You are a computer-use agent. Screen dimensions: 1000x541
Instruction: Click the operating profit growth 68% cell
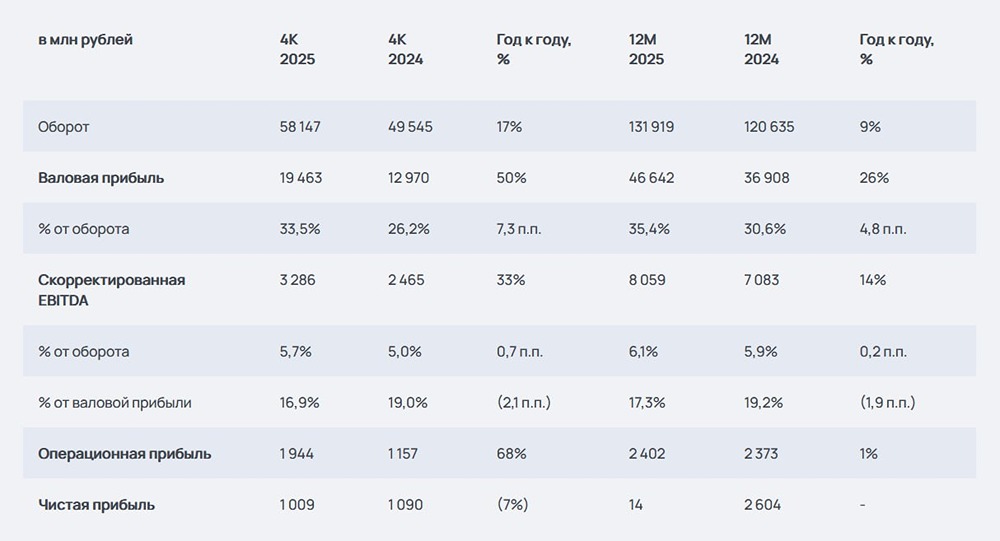[511, 454]
